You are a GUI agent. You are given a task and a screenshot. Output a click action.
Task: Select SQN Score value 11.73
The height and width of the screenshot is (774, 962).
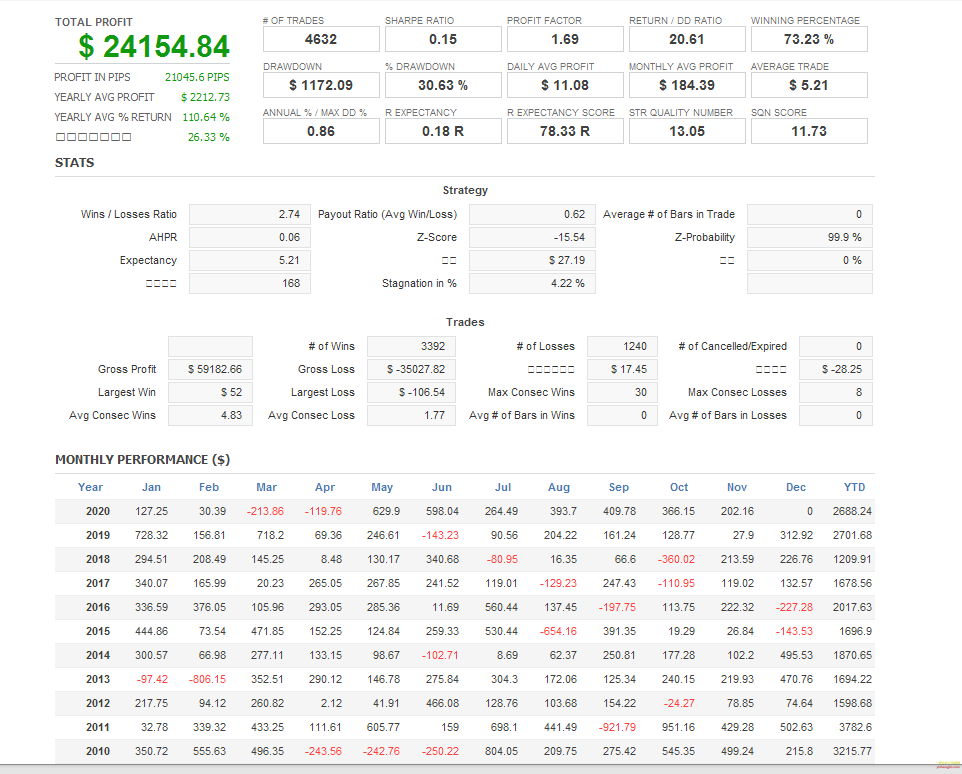click(809, 131)
